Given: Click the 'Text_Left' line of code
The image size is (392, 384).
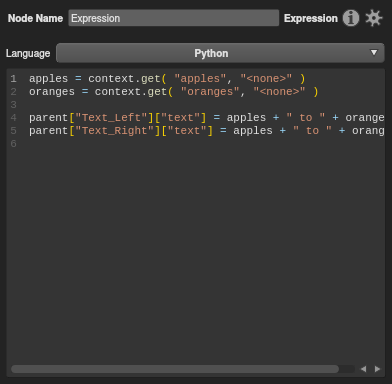Looking at the screenshot, I should point(207,118).
